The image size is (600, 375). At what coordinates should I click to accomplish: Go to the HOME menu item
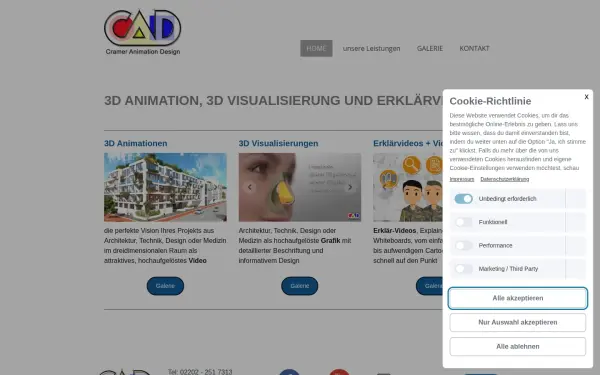pos(316,48)
